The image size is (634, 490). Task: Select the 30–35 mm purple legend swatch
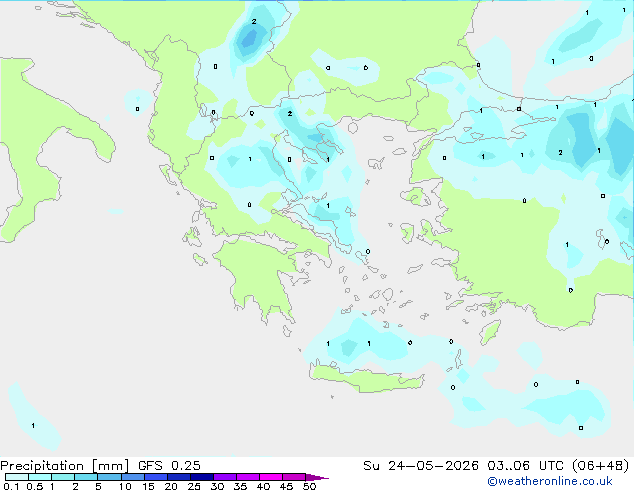(x=224, y=477)
